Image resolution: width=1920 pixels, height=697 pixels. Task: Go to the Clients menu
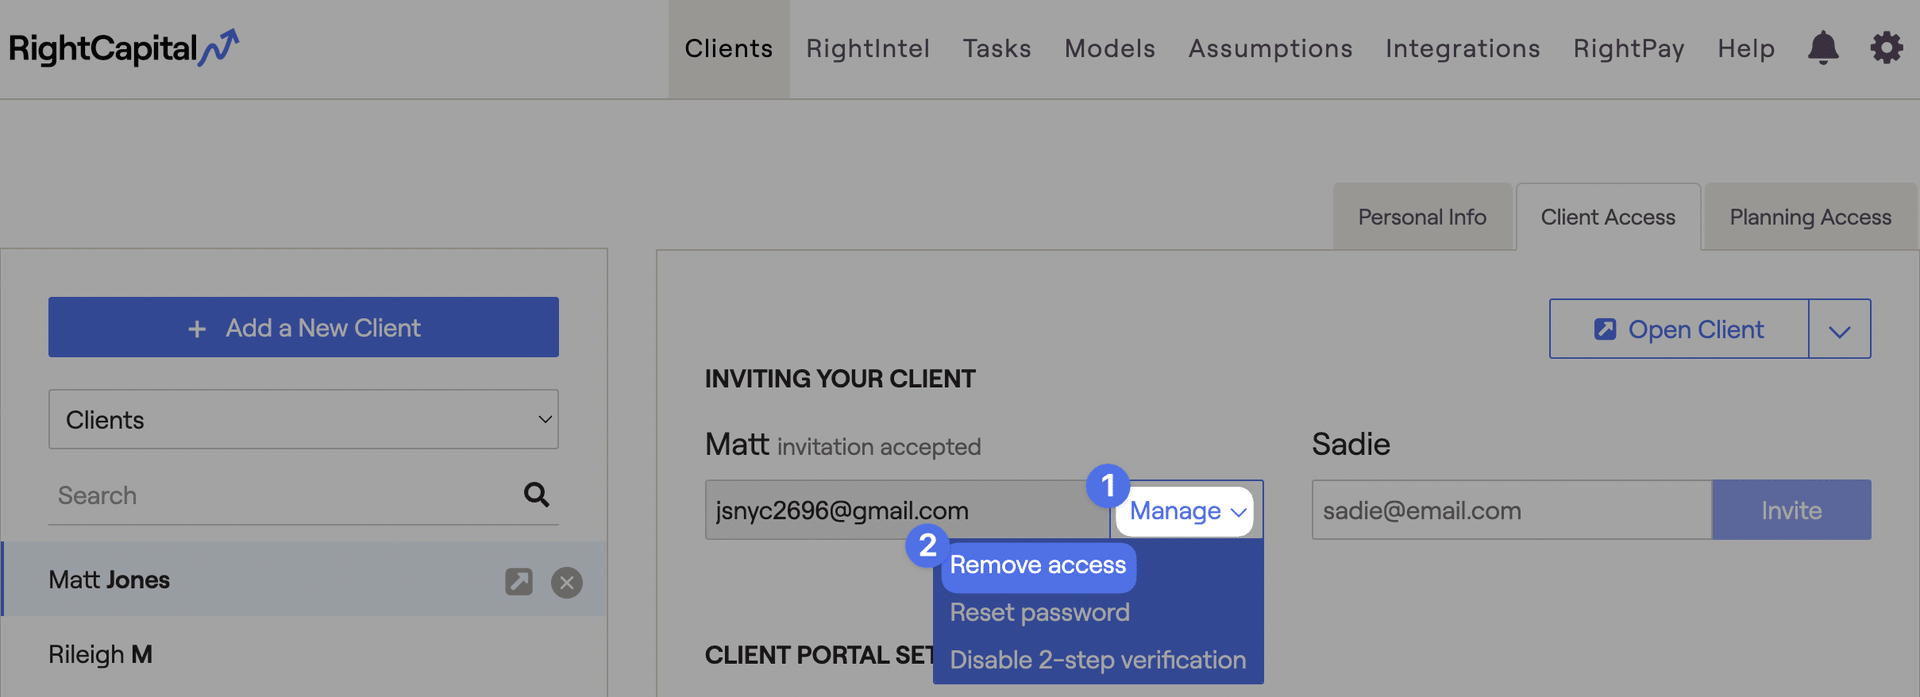click(x=729, y=49)
